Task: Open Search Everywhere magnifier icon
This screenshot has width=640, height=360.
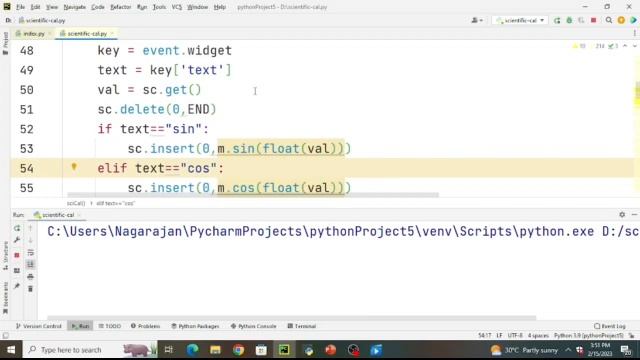Action: pyautogui.click(x=609, y=20)
